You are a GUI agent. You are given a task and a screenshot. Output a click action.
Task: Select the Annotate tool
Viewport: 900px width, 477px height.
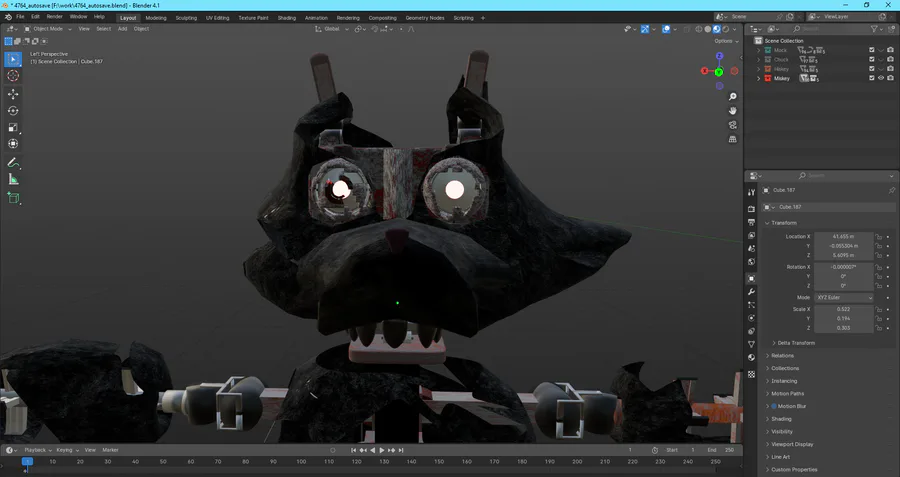[13, 163]
